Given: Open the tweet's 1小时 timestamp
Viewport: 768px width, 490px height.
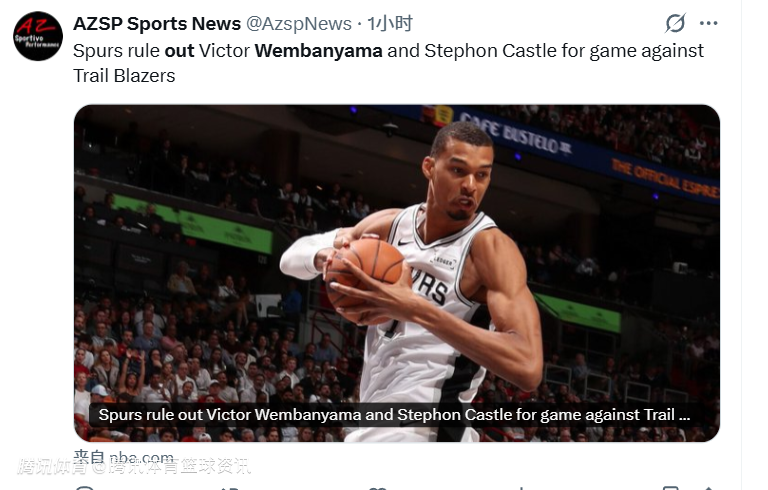Looking at the screenshot, I should coord(390,24).
